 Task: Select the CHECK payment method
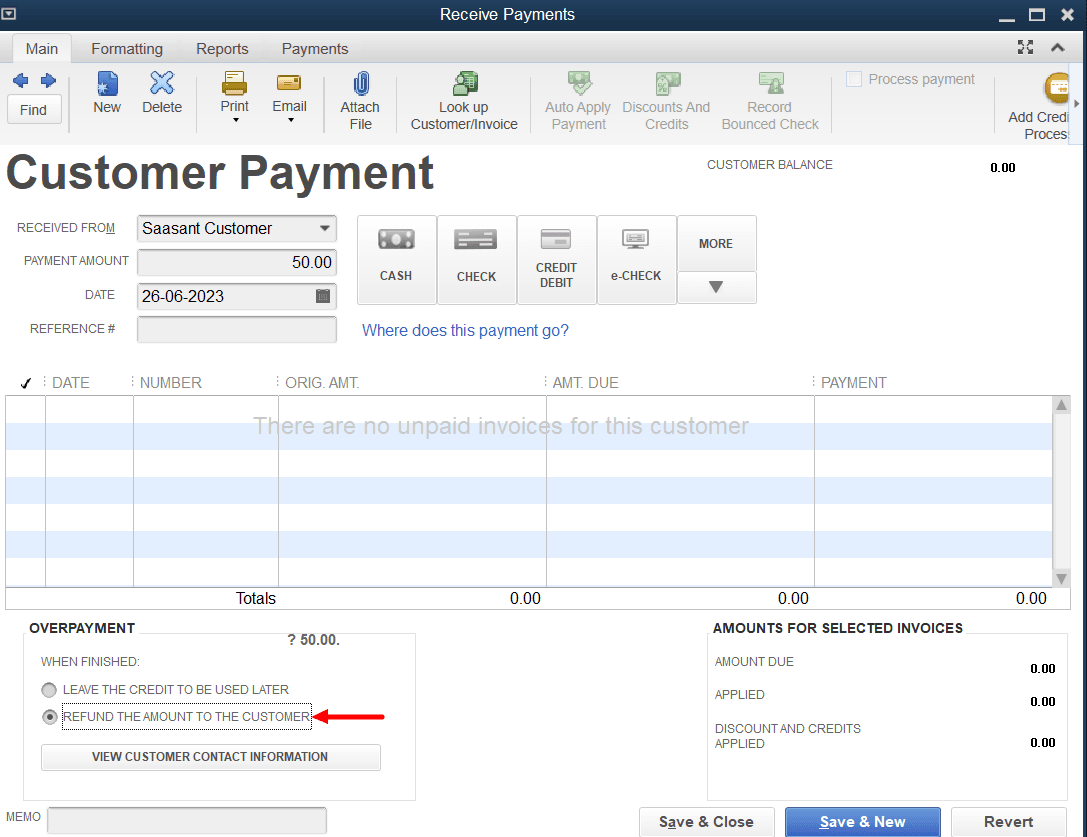click(x=476, y=259)
